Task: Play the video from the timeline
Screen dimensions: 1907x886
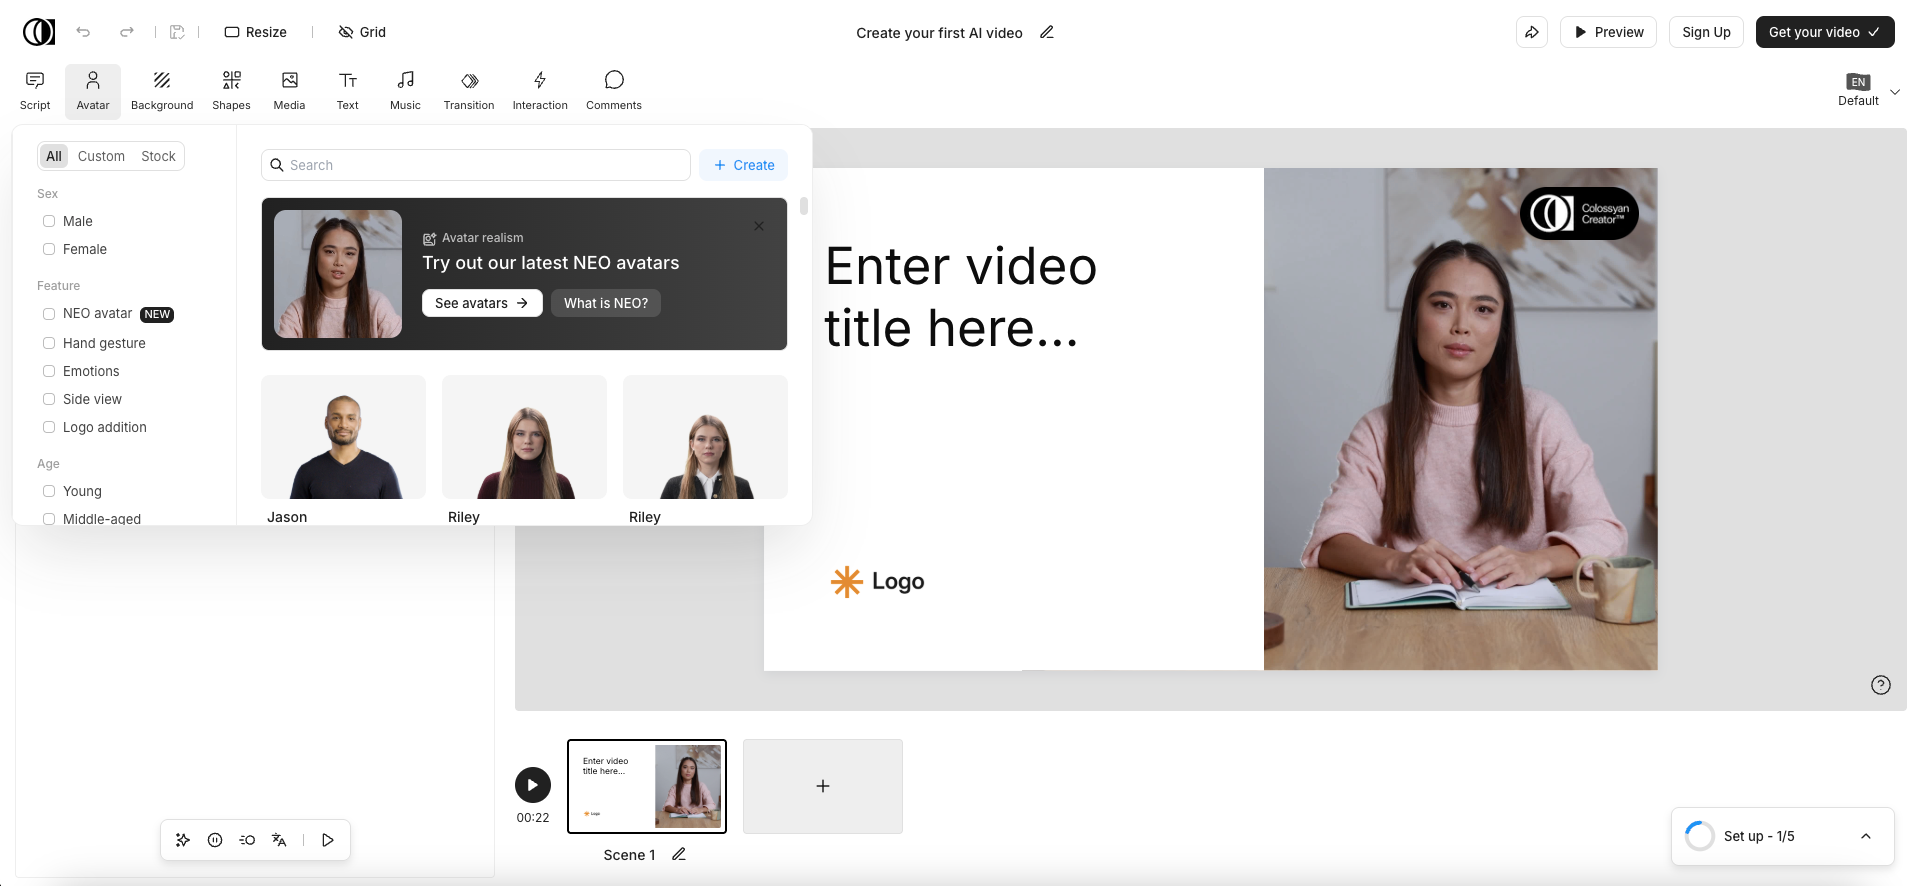Action: pos(533,785)
